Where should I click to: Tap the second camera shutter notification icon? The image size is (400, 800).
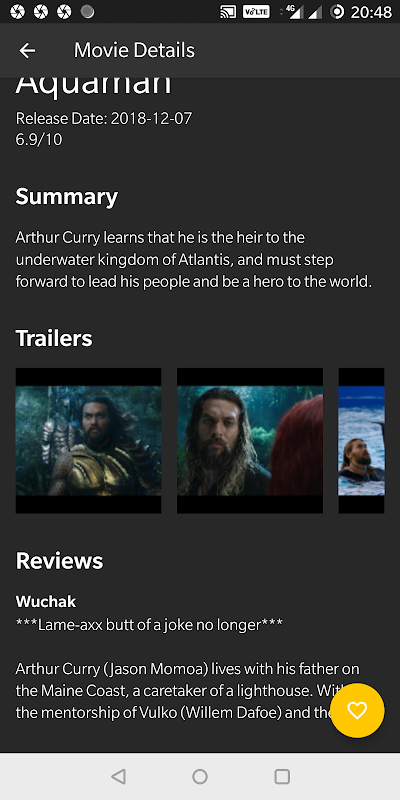click(41, 12)
